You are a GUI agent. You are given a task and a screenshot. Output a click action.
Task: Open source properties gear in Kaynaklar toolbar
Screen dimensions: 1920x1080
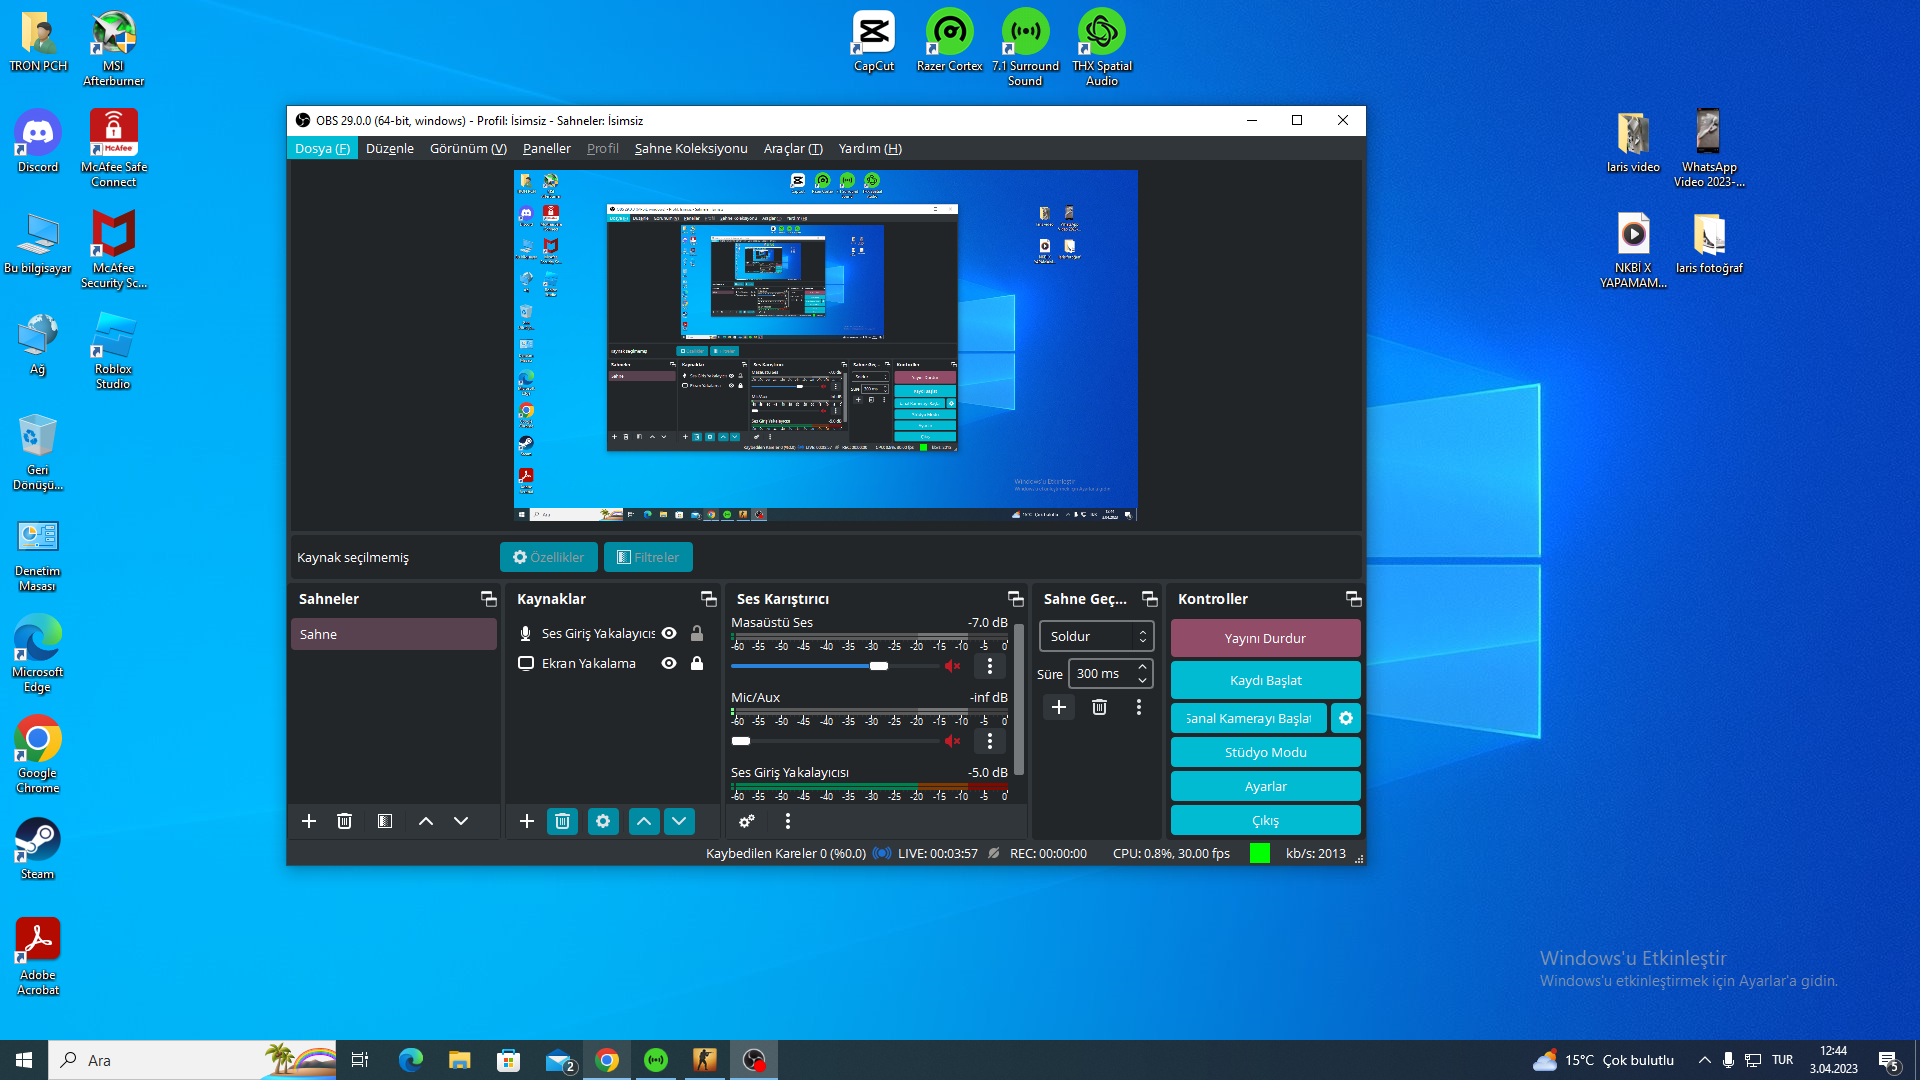(x=603, y=821)
